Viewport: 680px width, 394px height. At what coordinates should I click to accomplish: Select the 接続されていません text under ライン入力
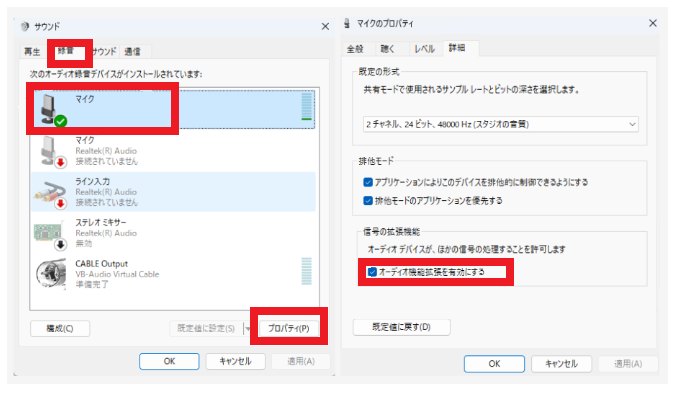107,202
